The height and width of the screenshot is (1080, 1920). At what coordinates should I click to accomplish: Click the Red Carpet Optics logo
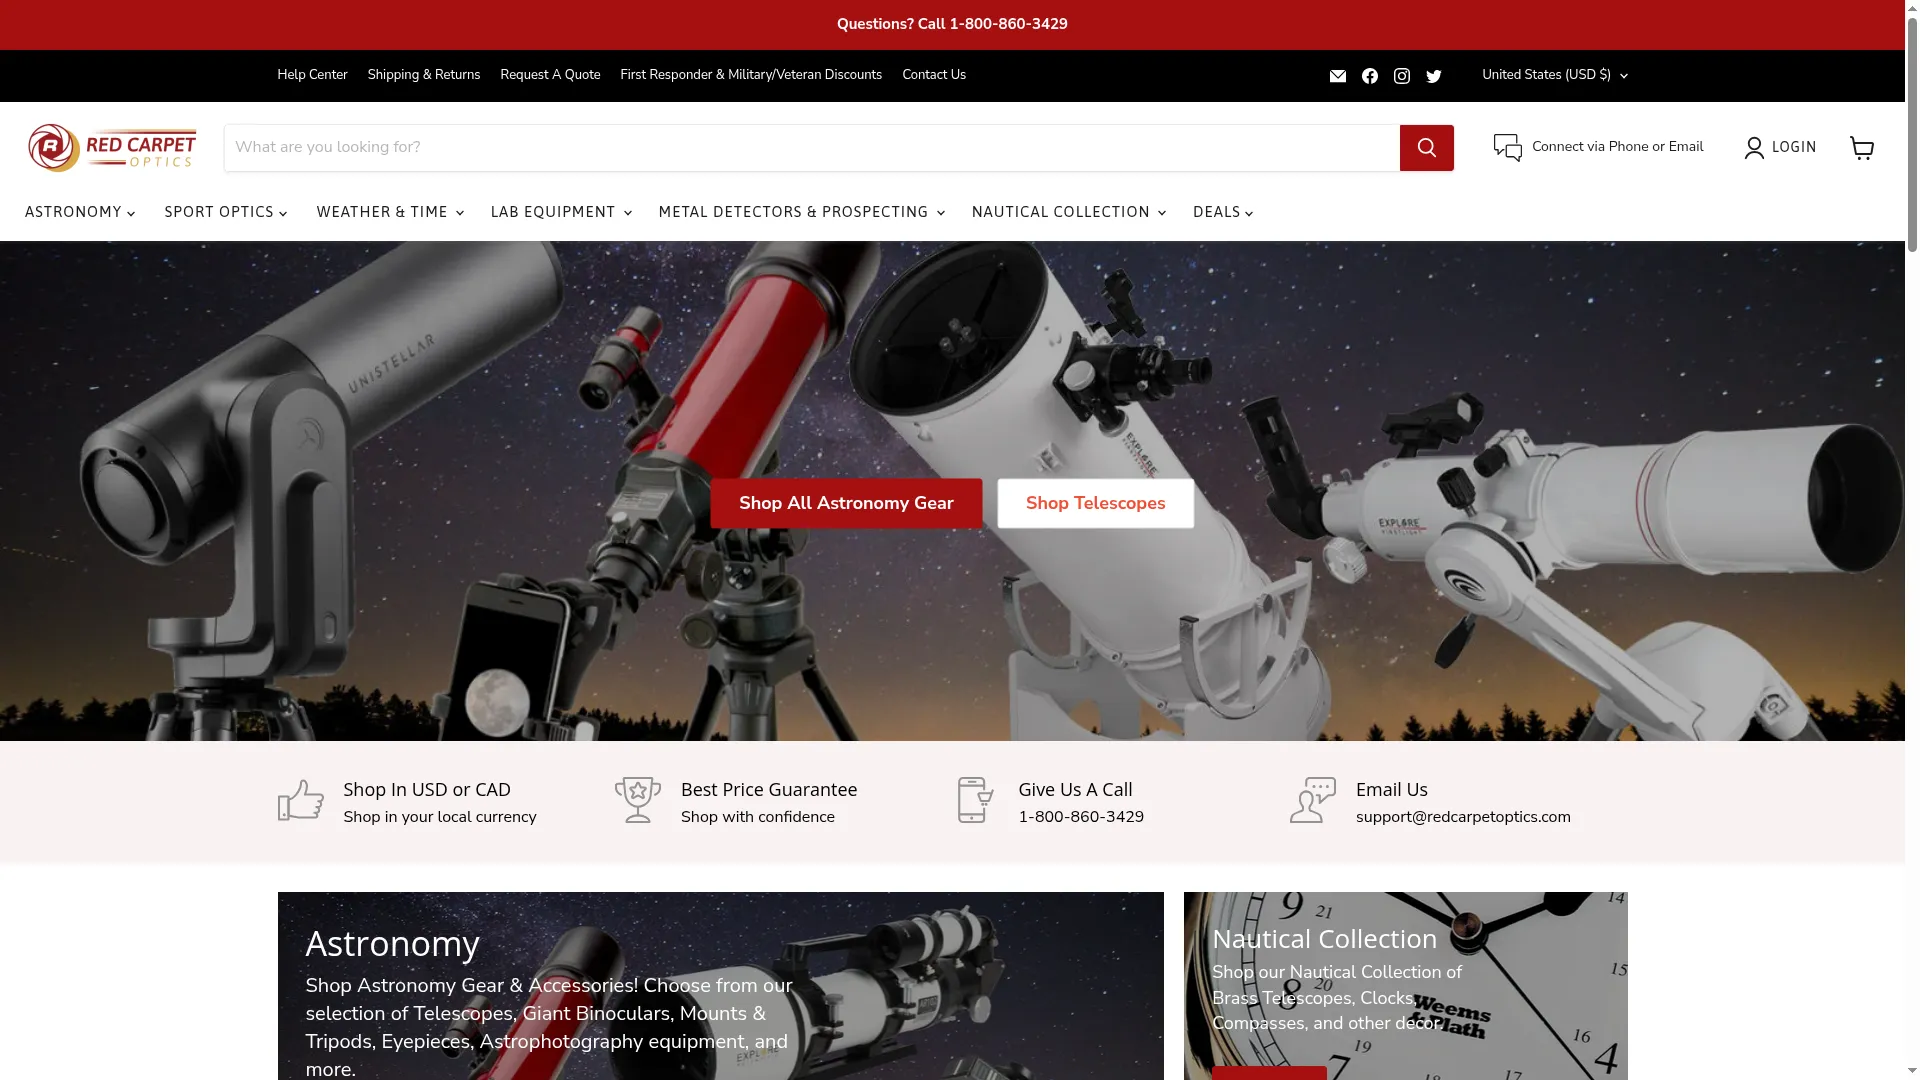[112, 148]
